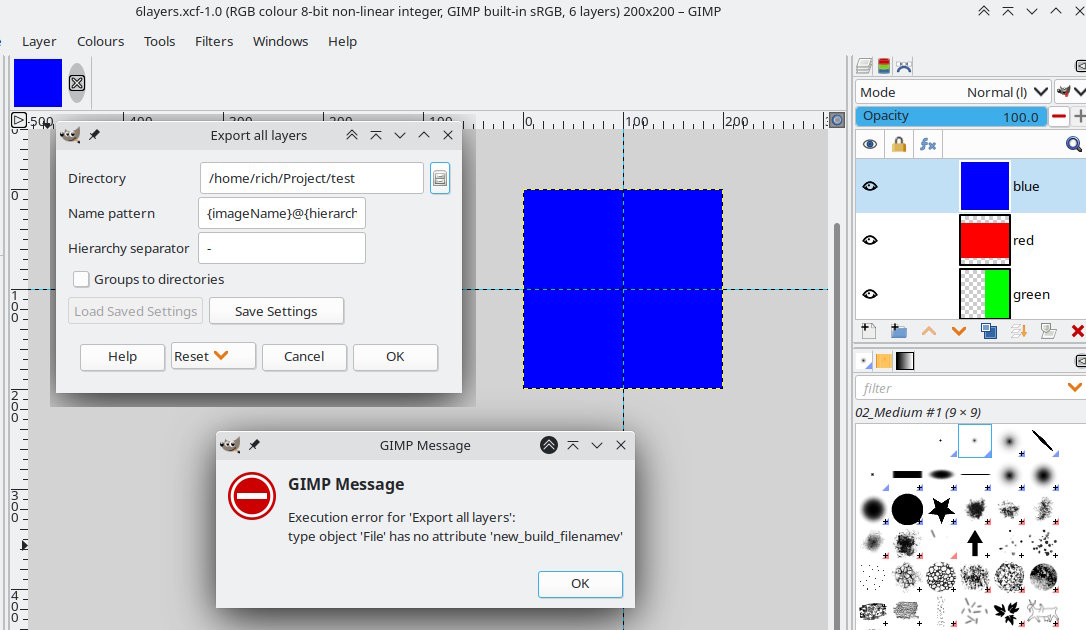Select the bubbles-pattern textured brush
This screenshot has height=630, width=1086.
pyautogui.click(x=941, y=576)
